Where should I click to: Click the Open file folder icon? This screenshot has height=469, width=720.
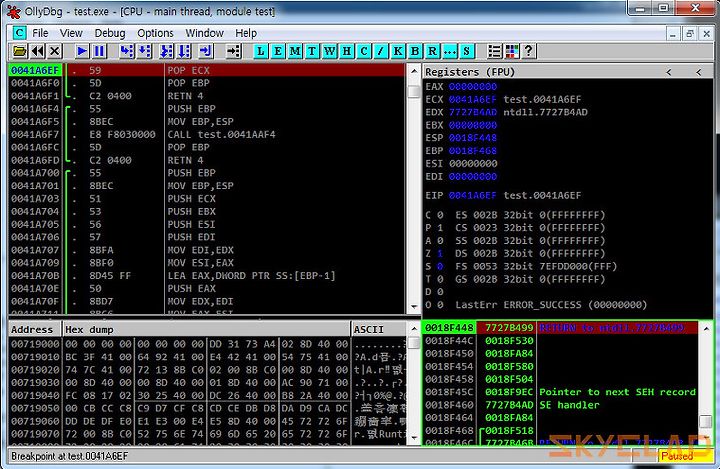coord(19,51)
